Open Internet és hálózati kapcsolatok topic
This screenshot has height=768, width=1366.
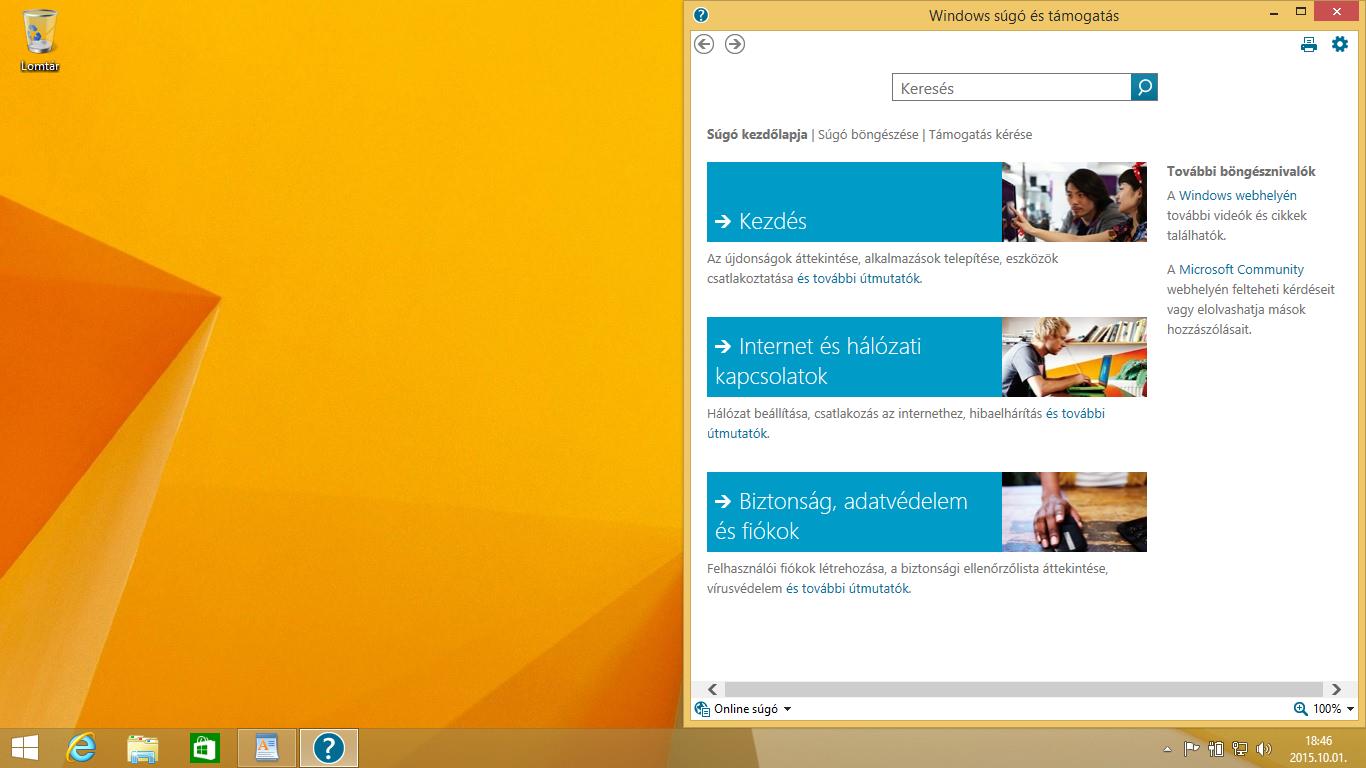pyautogui.click(x=854, y=357)
